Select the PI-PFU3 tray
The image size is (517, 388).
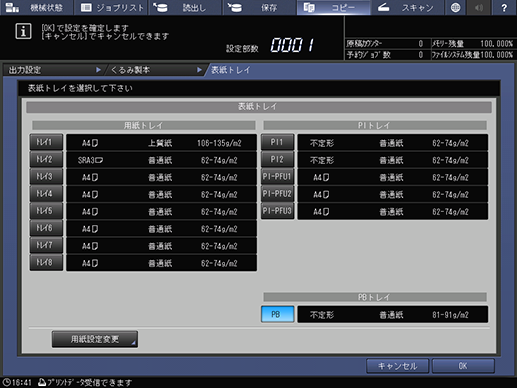pyautogui.click(x=277, y=211)
